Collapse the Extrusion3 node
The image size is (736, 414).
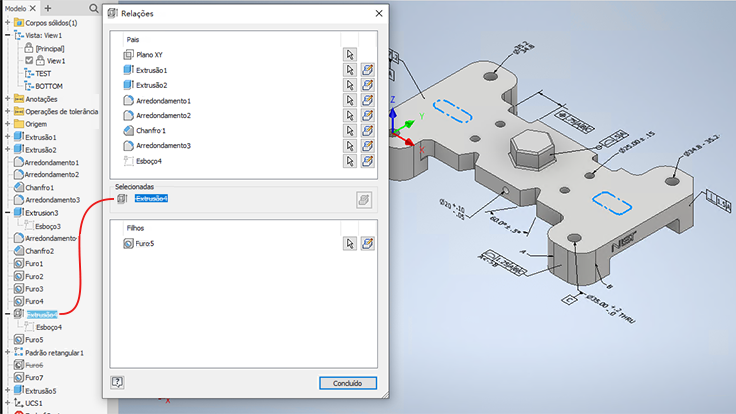tap(8, 213)
